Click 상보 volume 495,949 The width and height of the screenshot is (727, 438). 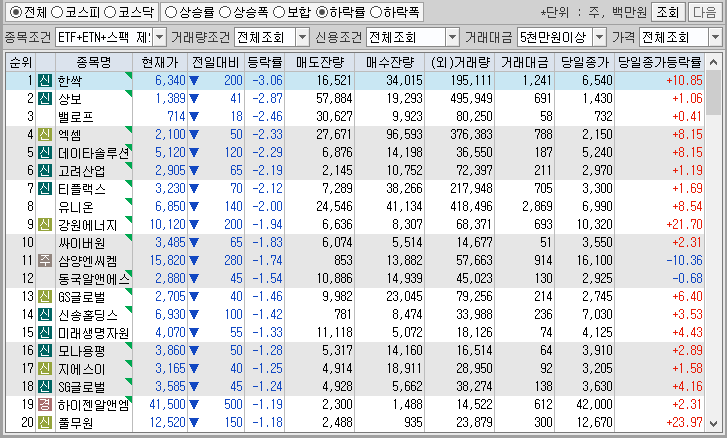[x=471, y=98]
